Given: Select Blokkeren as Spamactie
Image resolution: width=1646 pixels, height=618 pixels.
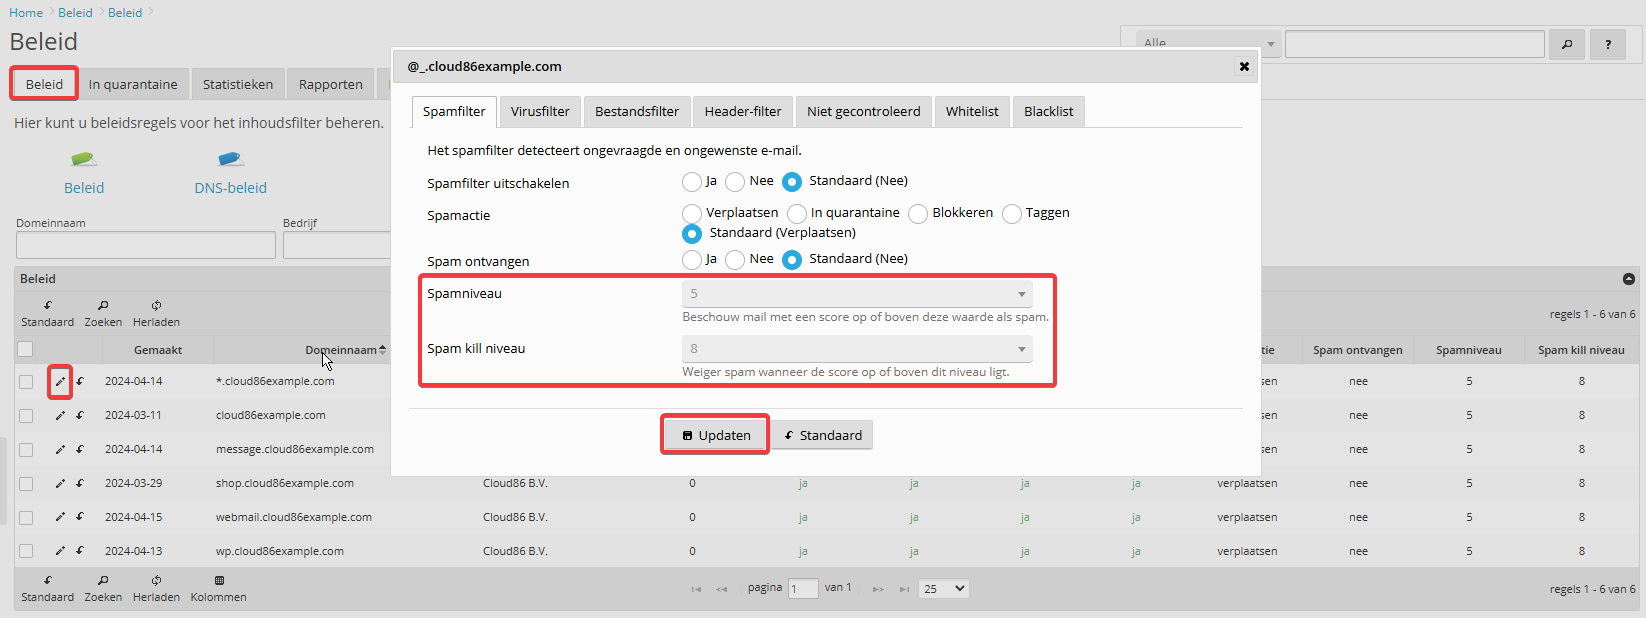Looking at the screenshot, I should [x=918, y=214].
